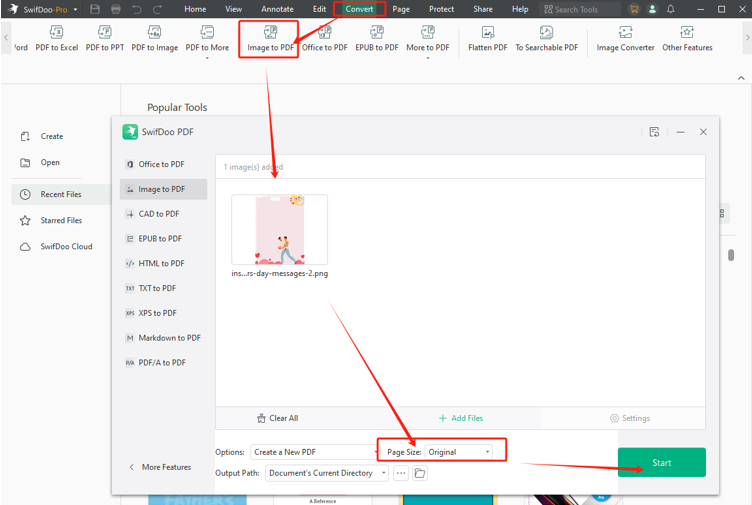Open Office to PDF ribbon tool
The image size is (752, 505).
tap(325, 38)
